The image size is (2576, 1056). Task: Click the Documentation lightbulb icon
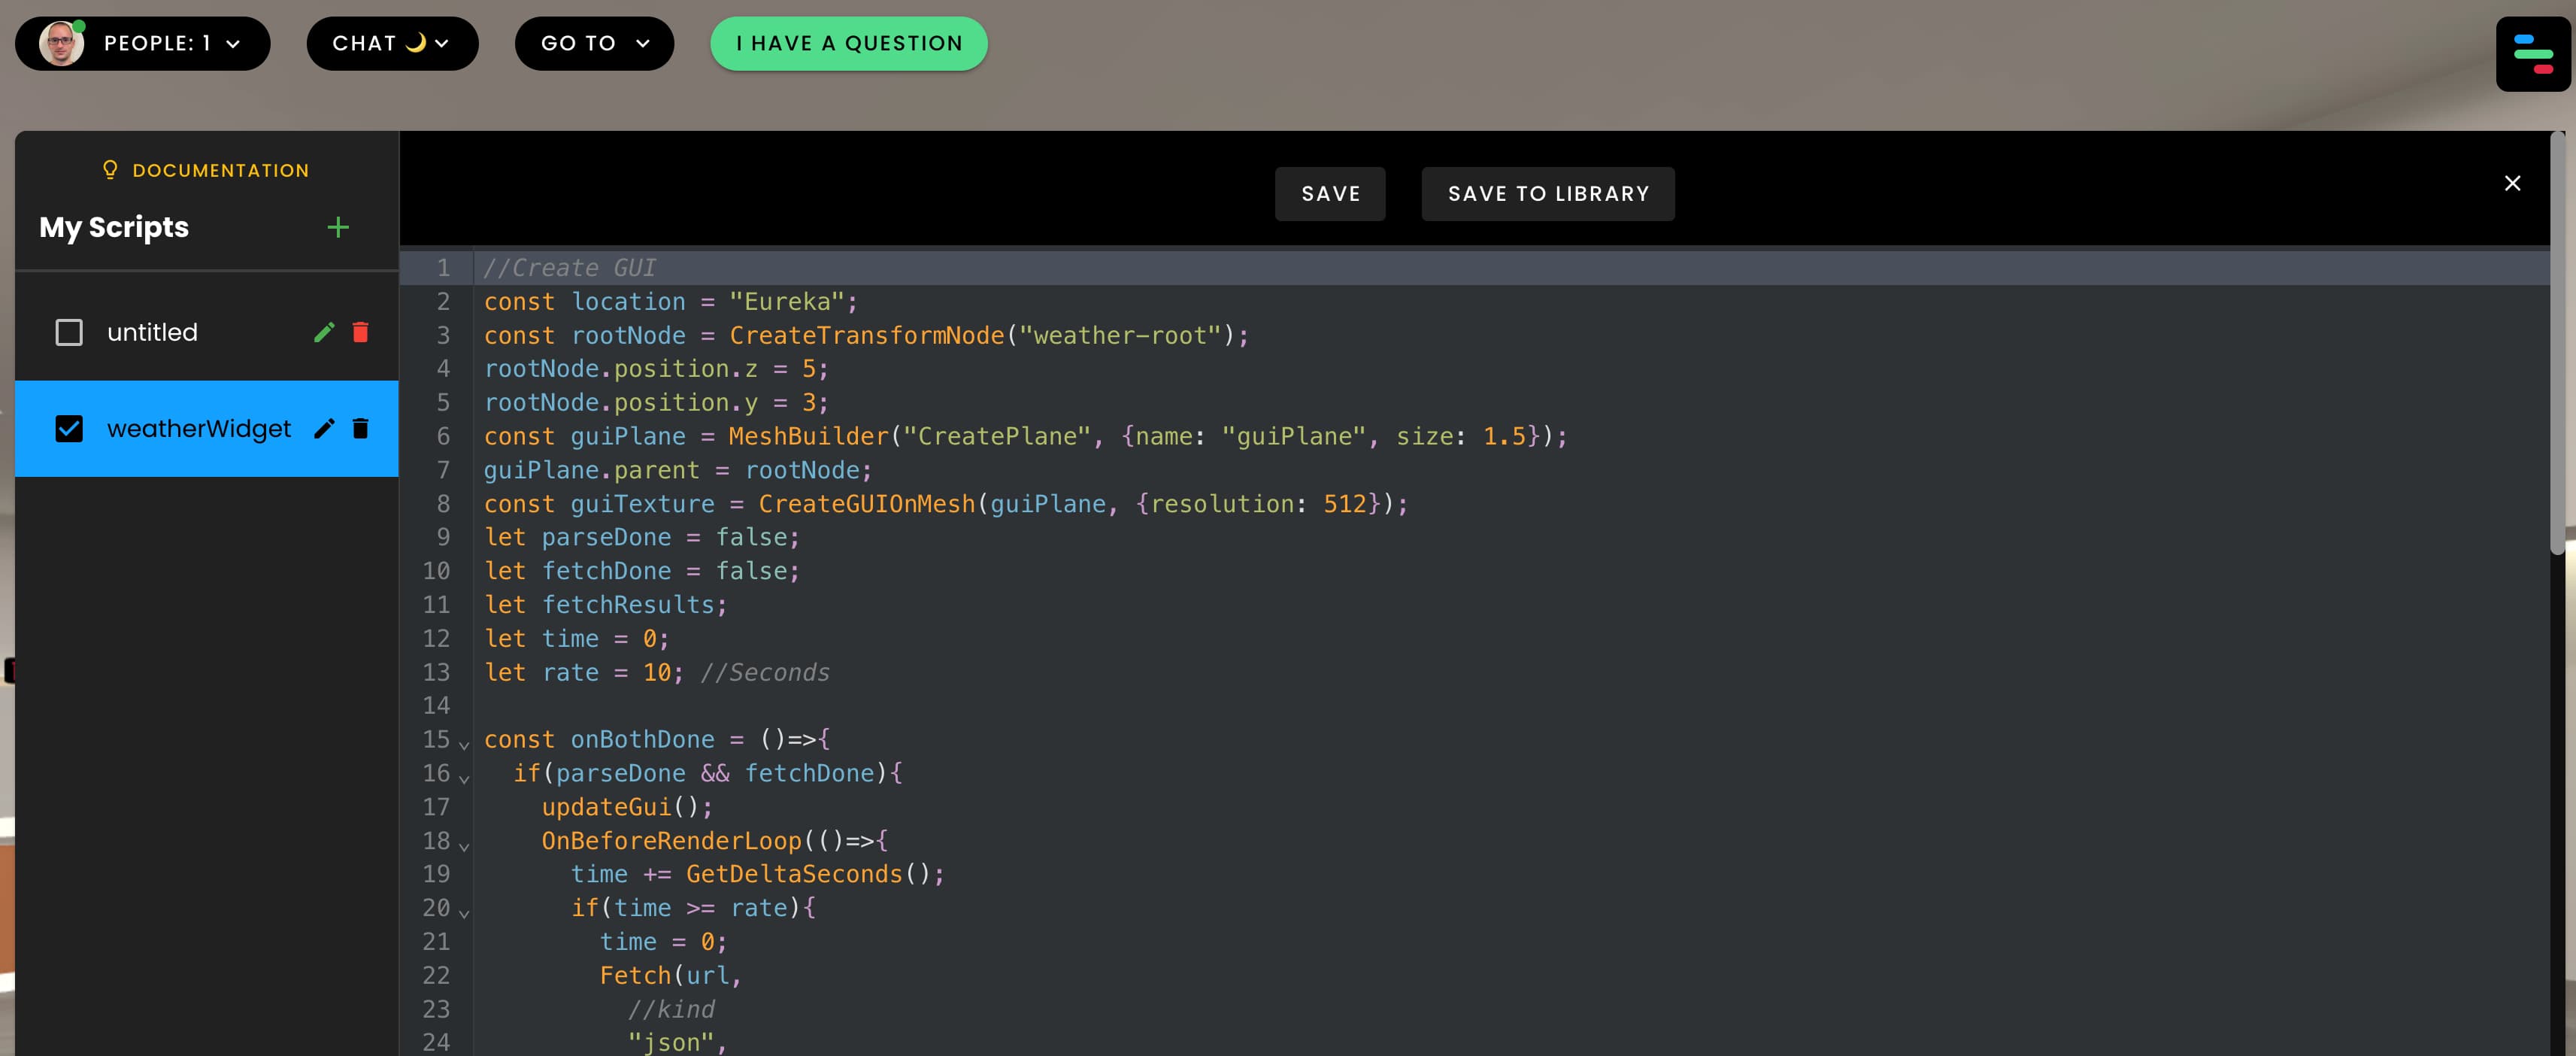point(110,170)
